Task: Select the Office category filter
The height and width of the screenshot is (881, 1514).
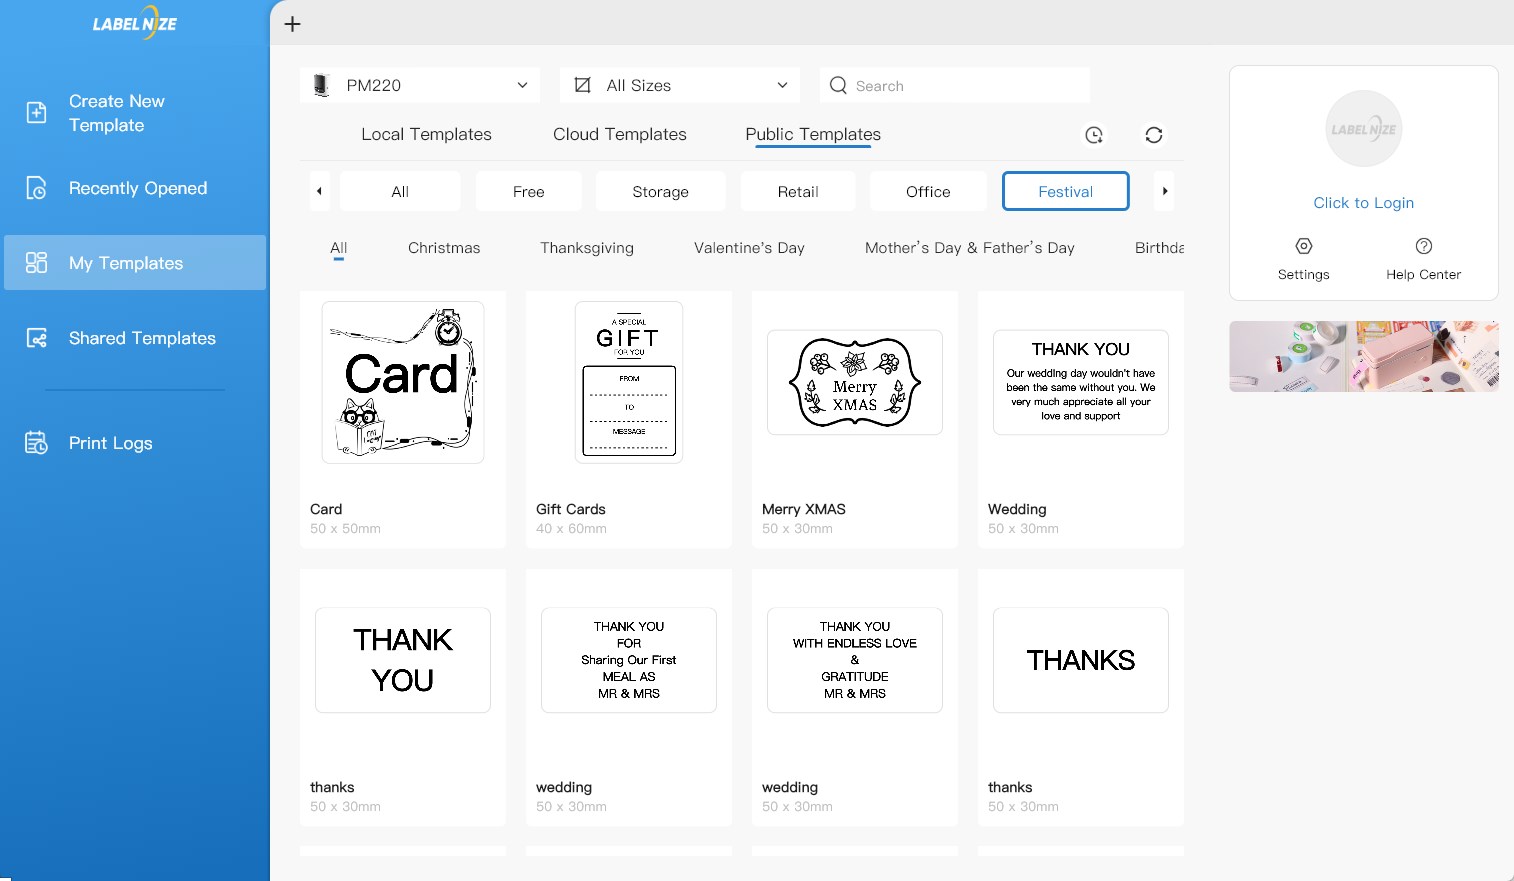Action: (928, 191)
